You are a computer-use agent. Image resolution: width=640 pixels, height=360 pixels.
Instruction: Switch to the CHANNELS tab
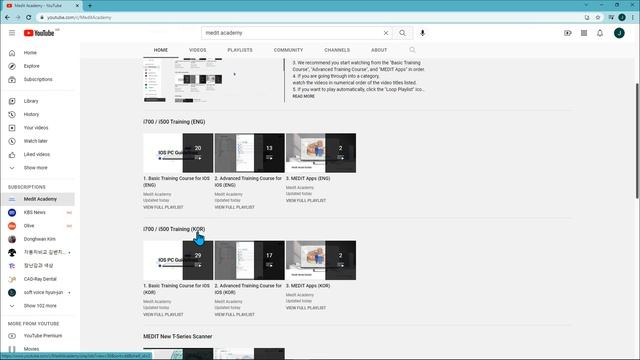tap(337, 50)
